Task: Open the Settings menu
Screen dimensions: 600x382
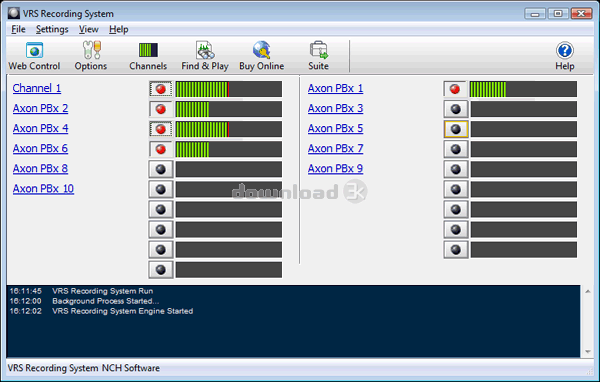Action: coord(52,29)
